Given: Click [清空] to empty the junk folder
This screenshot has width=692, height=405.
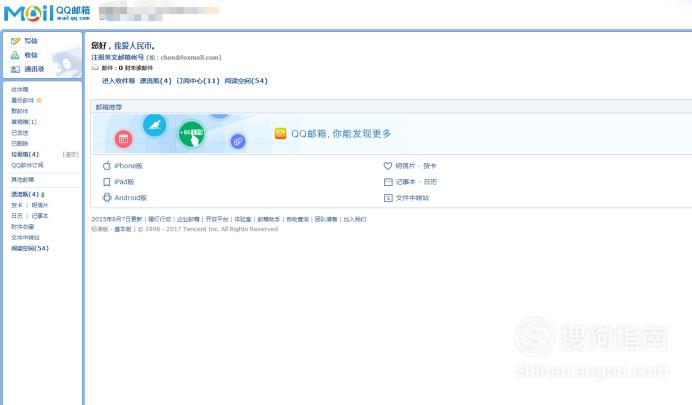Looking at the screenshot, I should click(x=70, y=154).
